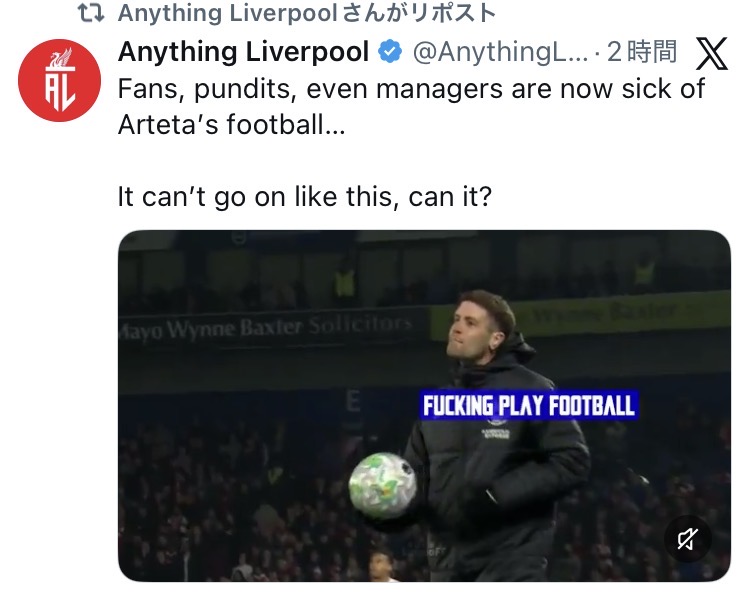This screenshot has height=596, width=750.
Task: Play the embedded video thumbnail
Action: (x=424, y=405)
